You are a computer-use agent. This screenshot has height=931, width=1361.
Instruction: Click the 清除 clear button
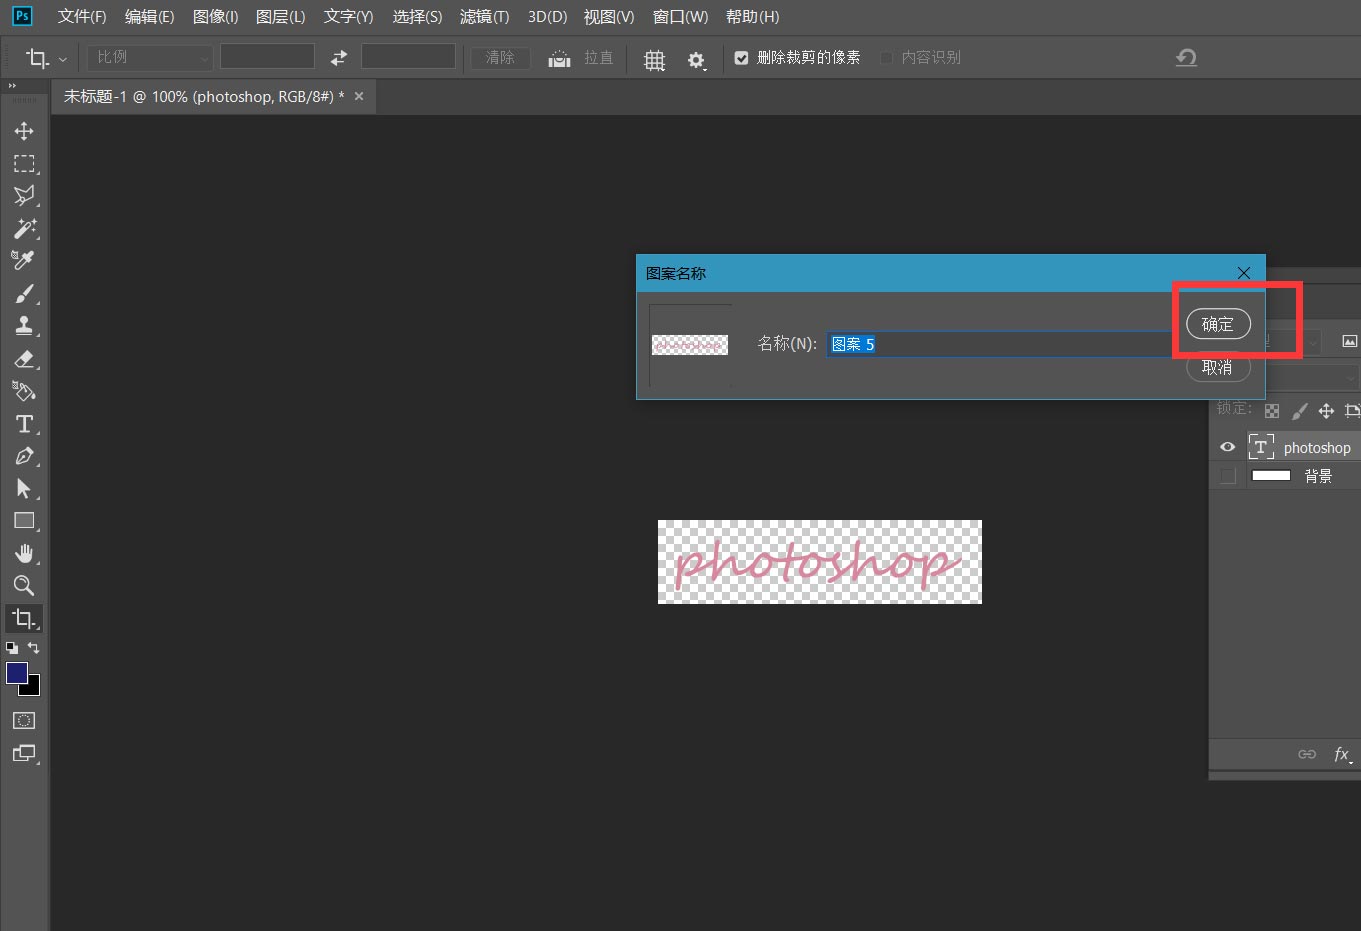coord(500,57)
